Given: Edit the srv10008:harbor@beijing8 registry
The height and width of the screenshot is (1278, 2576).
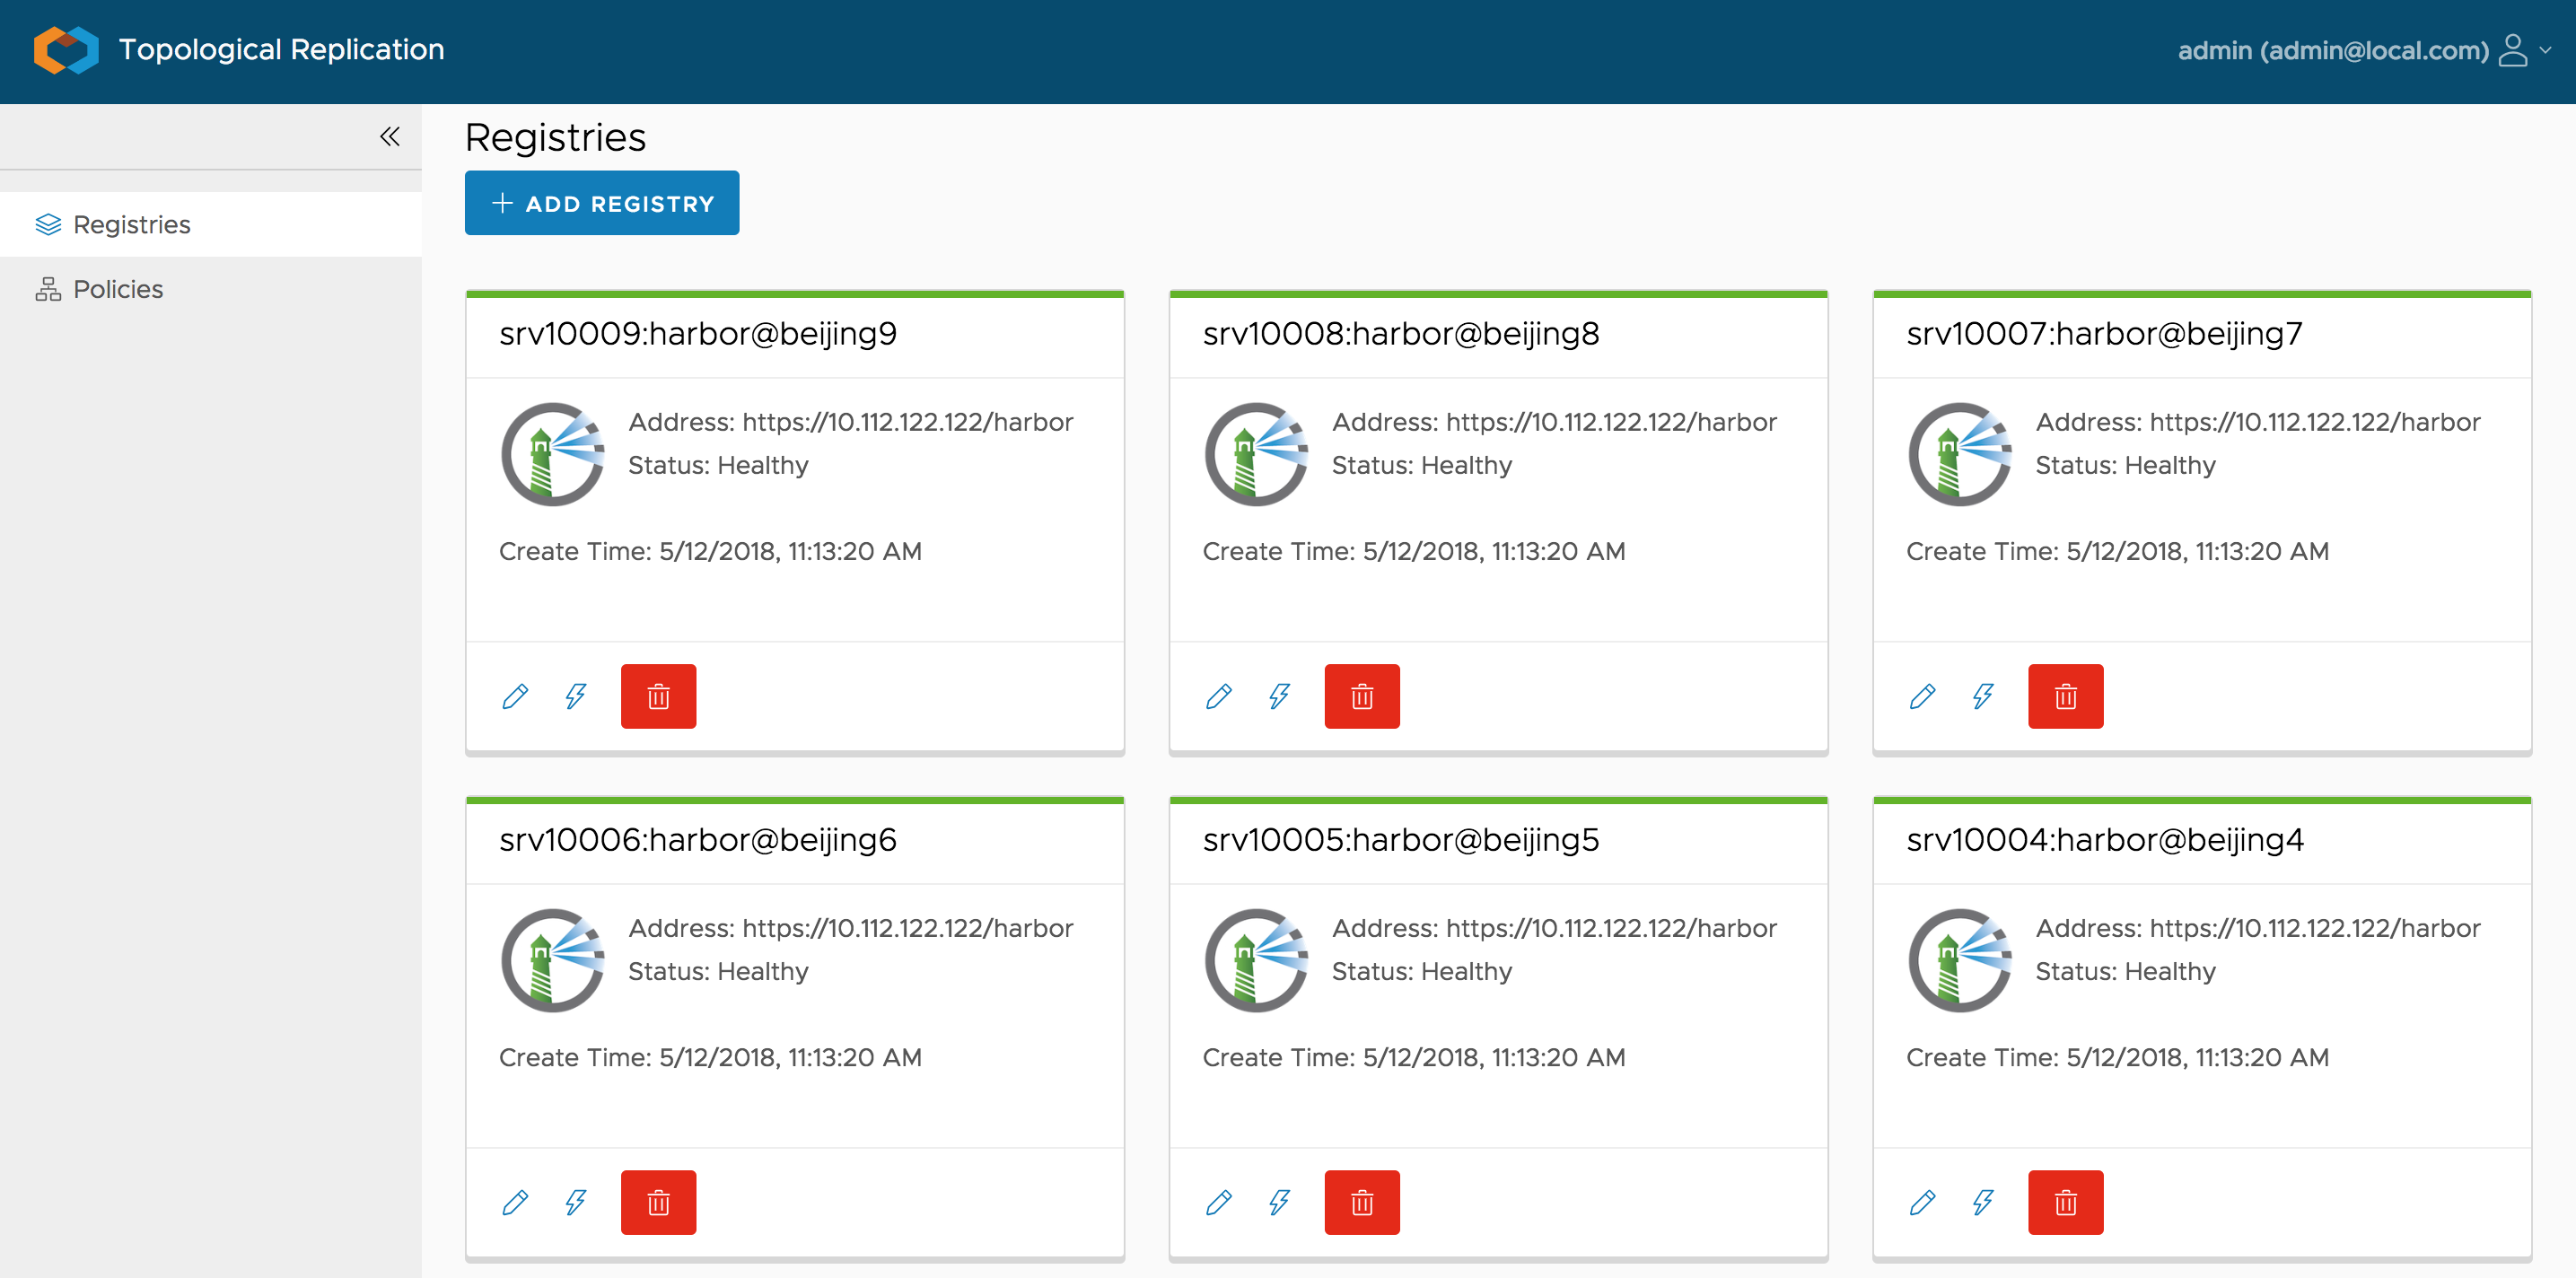Looking at the screenshot, I should point(1219,696).
